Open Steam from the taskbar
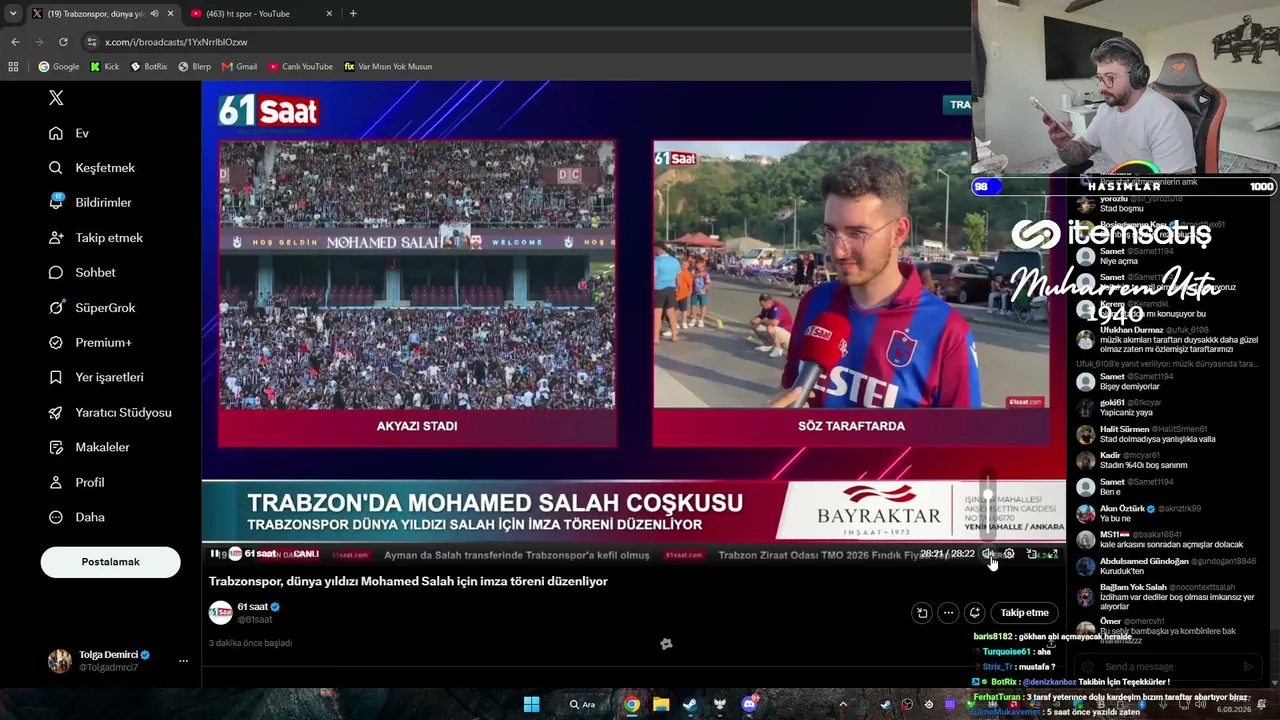 [x=690, y=704]
